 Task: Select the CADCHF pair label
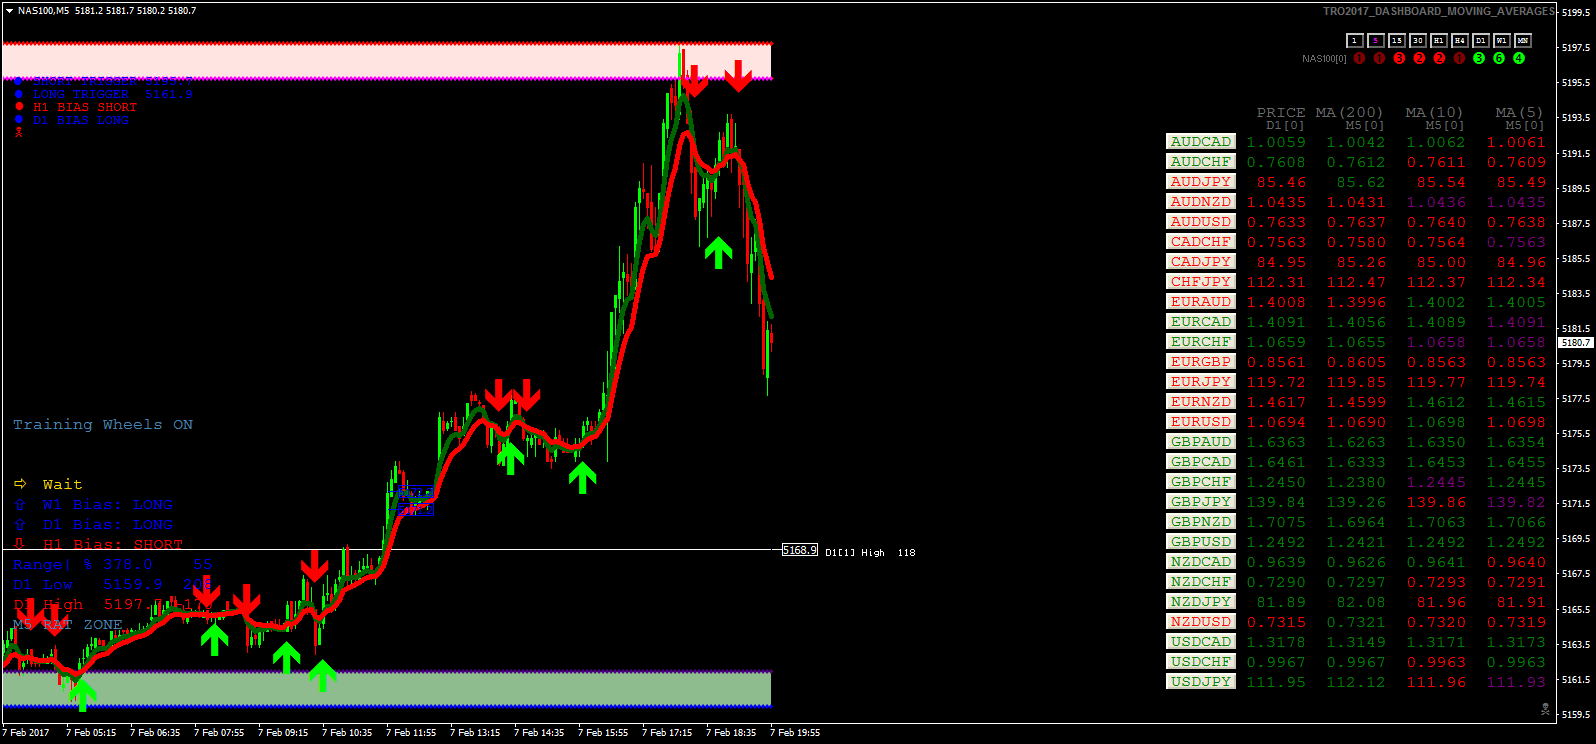tap(1201, 241)
